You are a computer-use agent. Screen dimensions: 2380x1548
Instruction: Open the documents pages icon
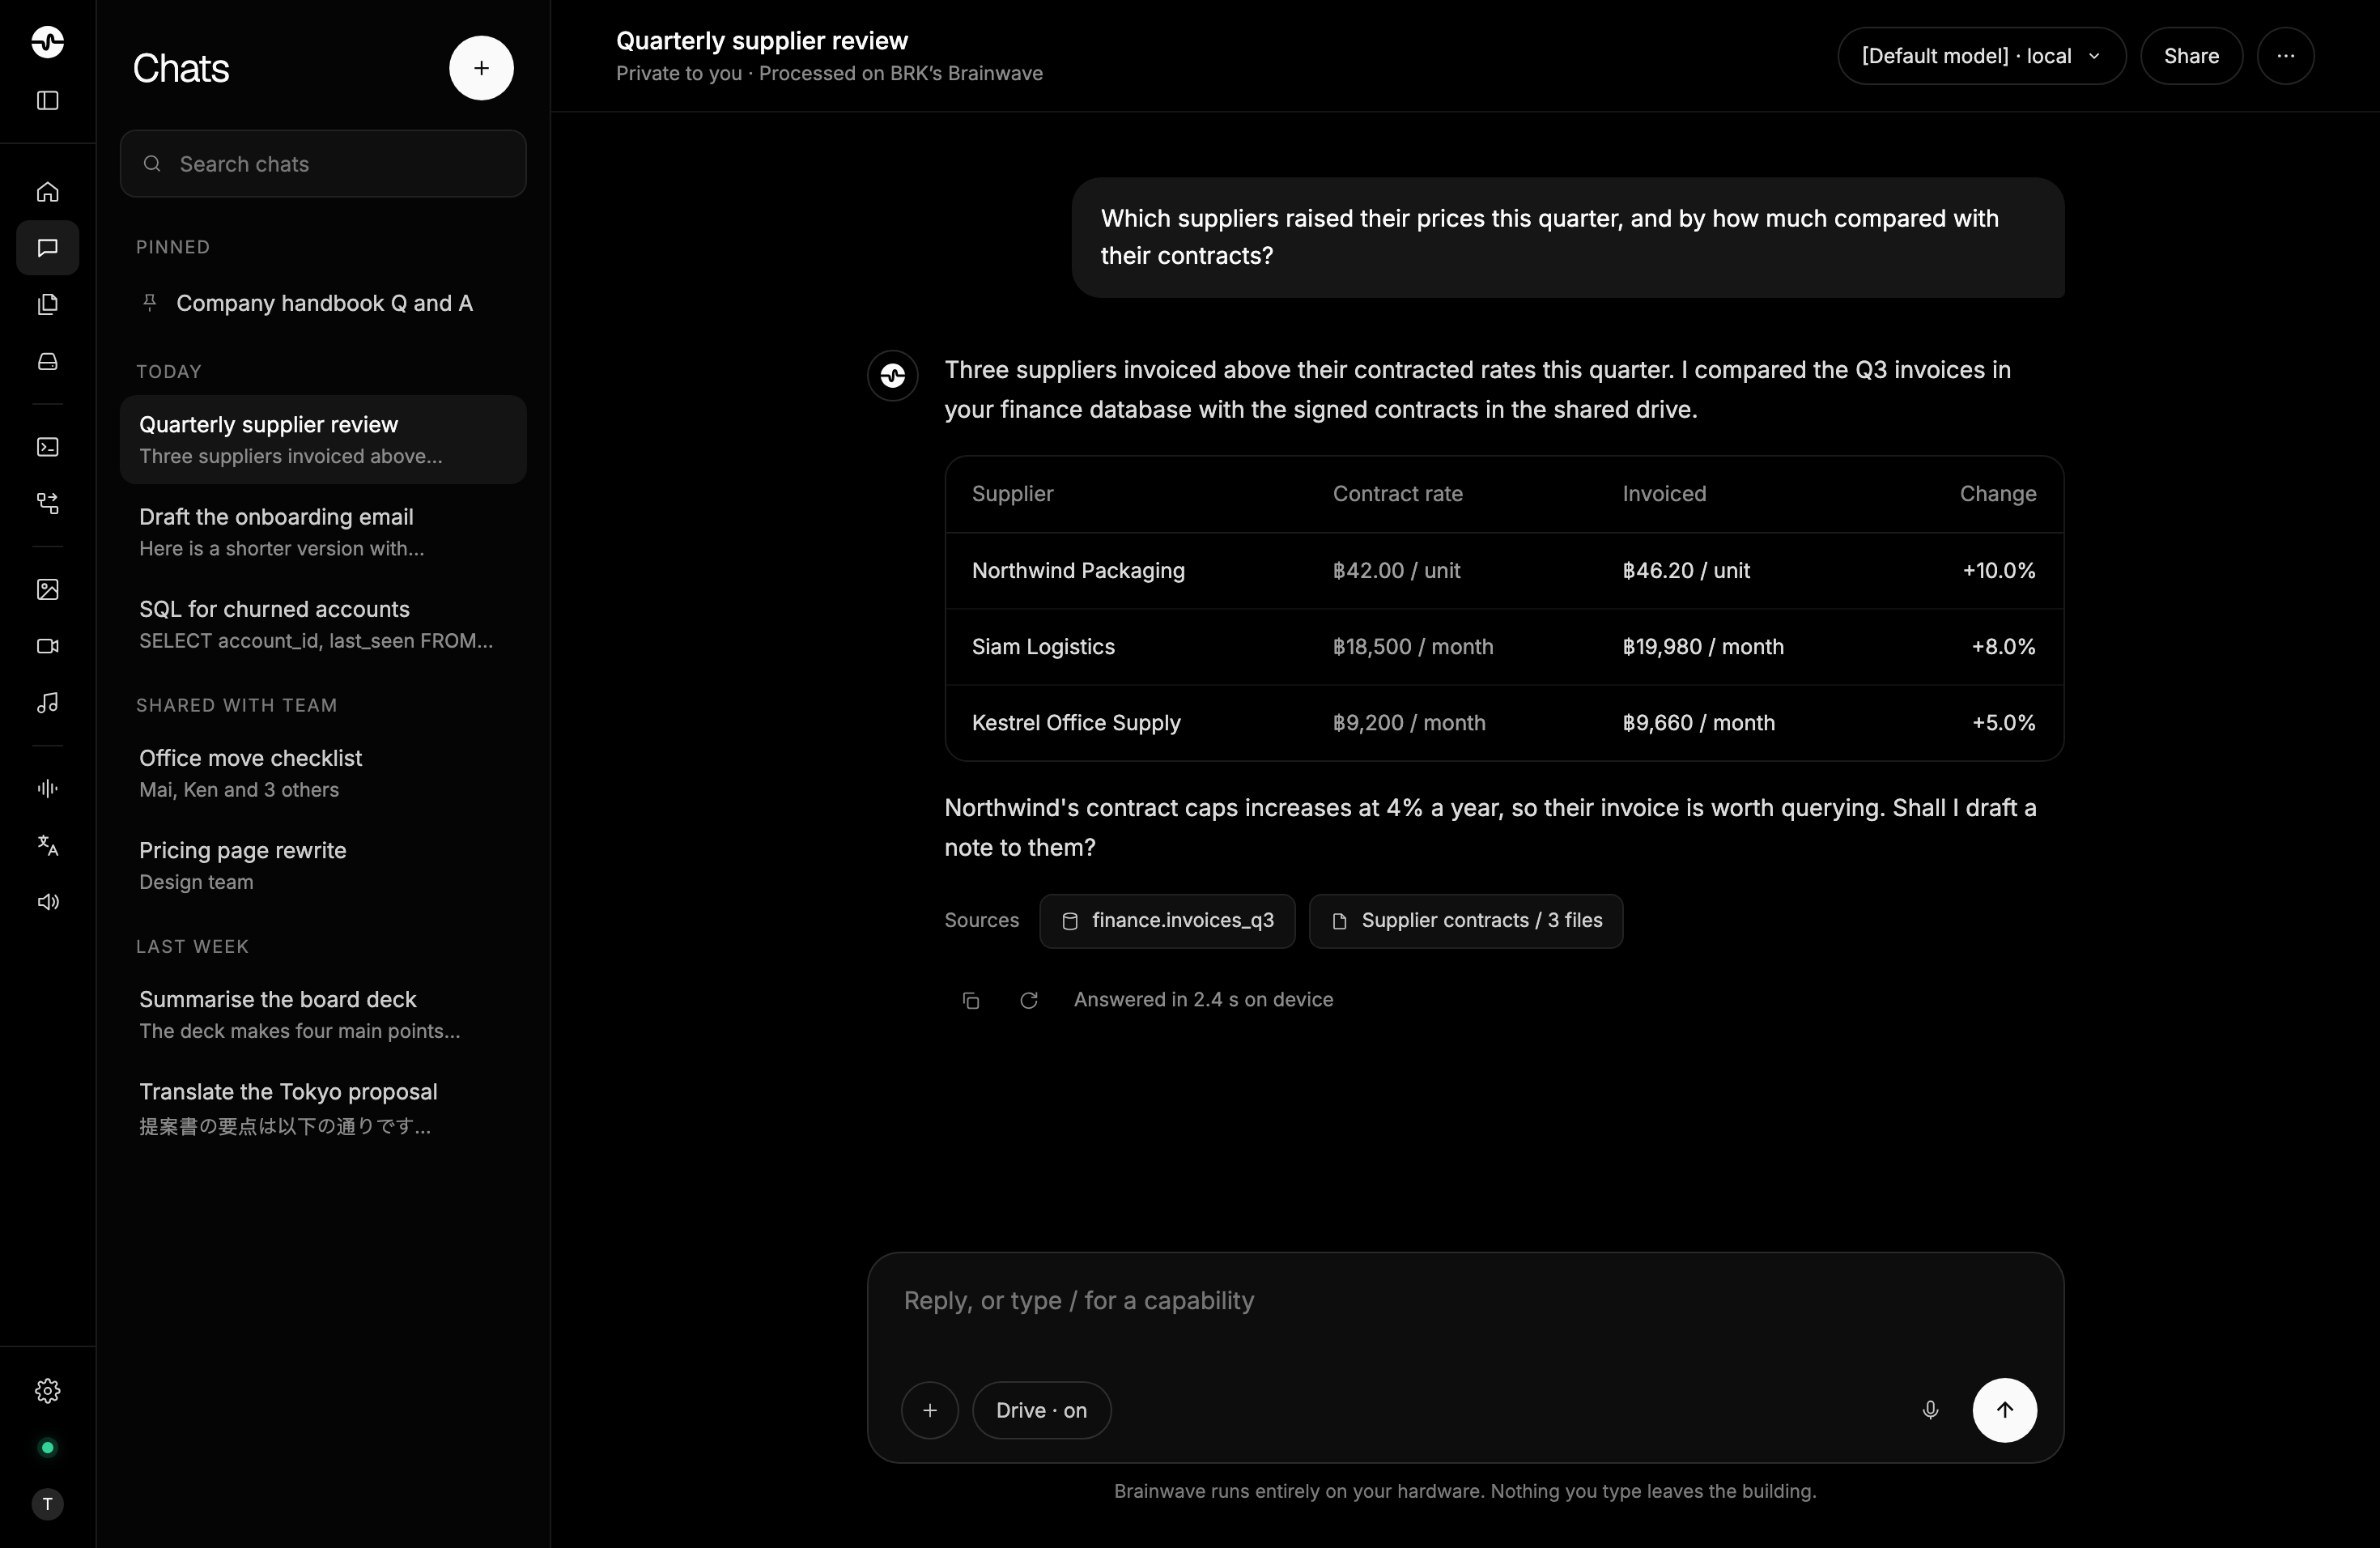tap(47, 304)
